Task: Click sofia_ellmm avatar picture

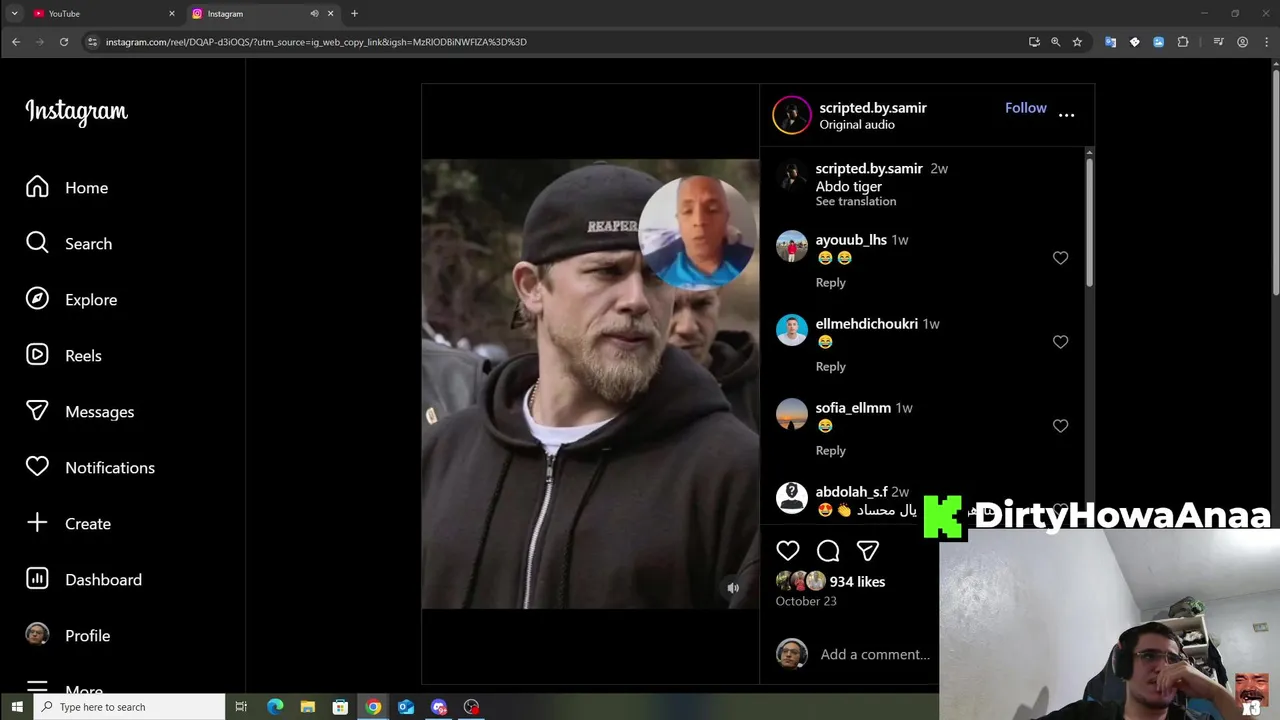Action: 792,415
